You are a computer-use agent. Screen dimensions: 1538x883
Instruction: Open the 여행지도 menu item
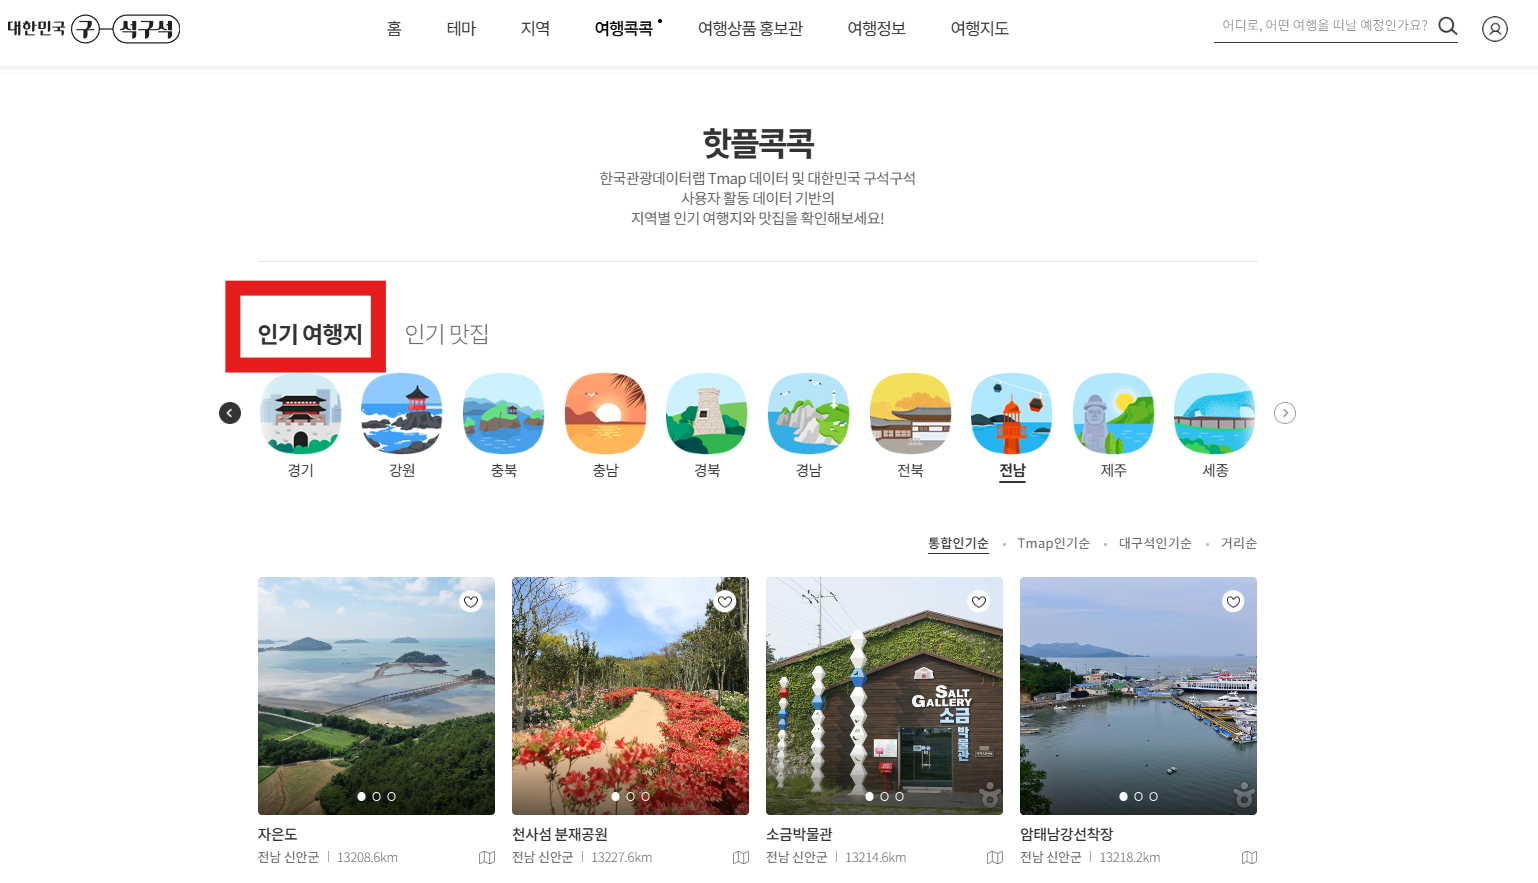pos(978,29)
